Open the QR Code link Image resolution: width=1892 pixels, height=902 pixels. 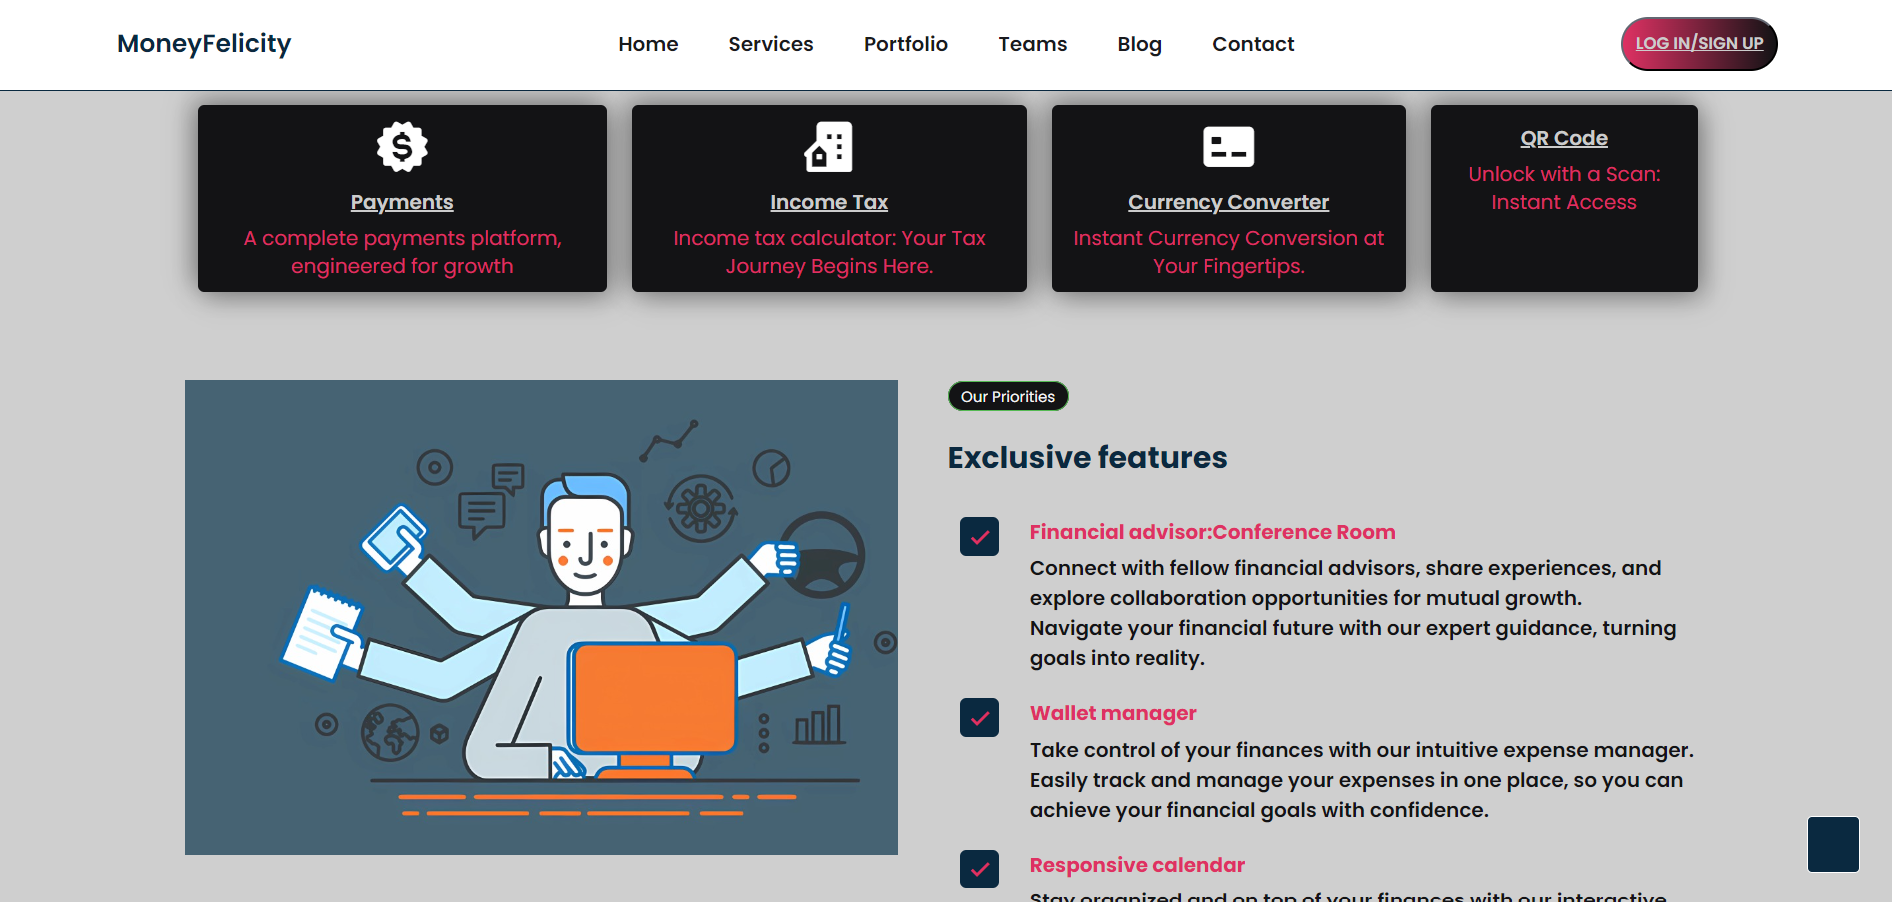click(x=1564, y=138)
